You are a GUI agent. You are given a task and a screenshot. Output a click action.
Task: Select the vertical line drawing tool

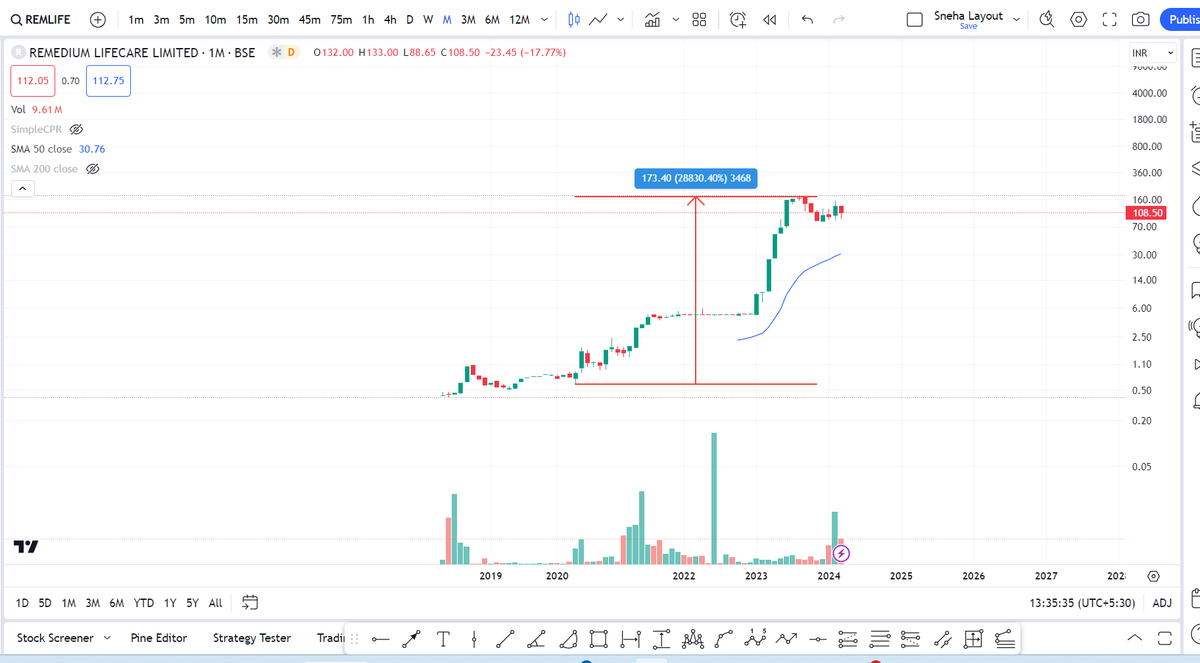pos(474,638)
